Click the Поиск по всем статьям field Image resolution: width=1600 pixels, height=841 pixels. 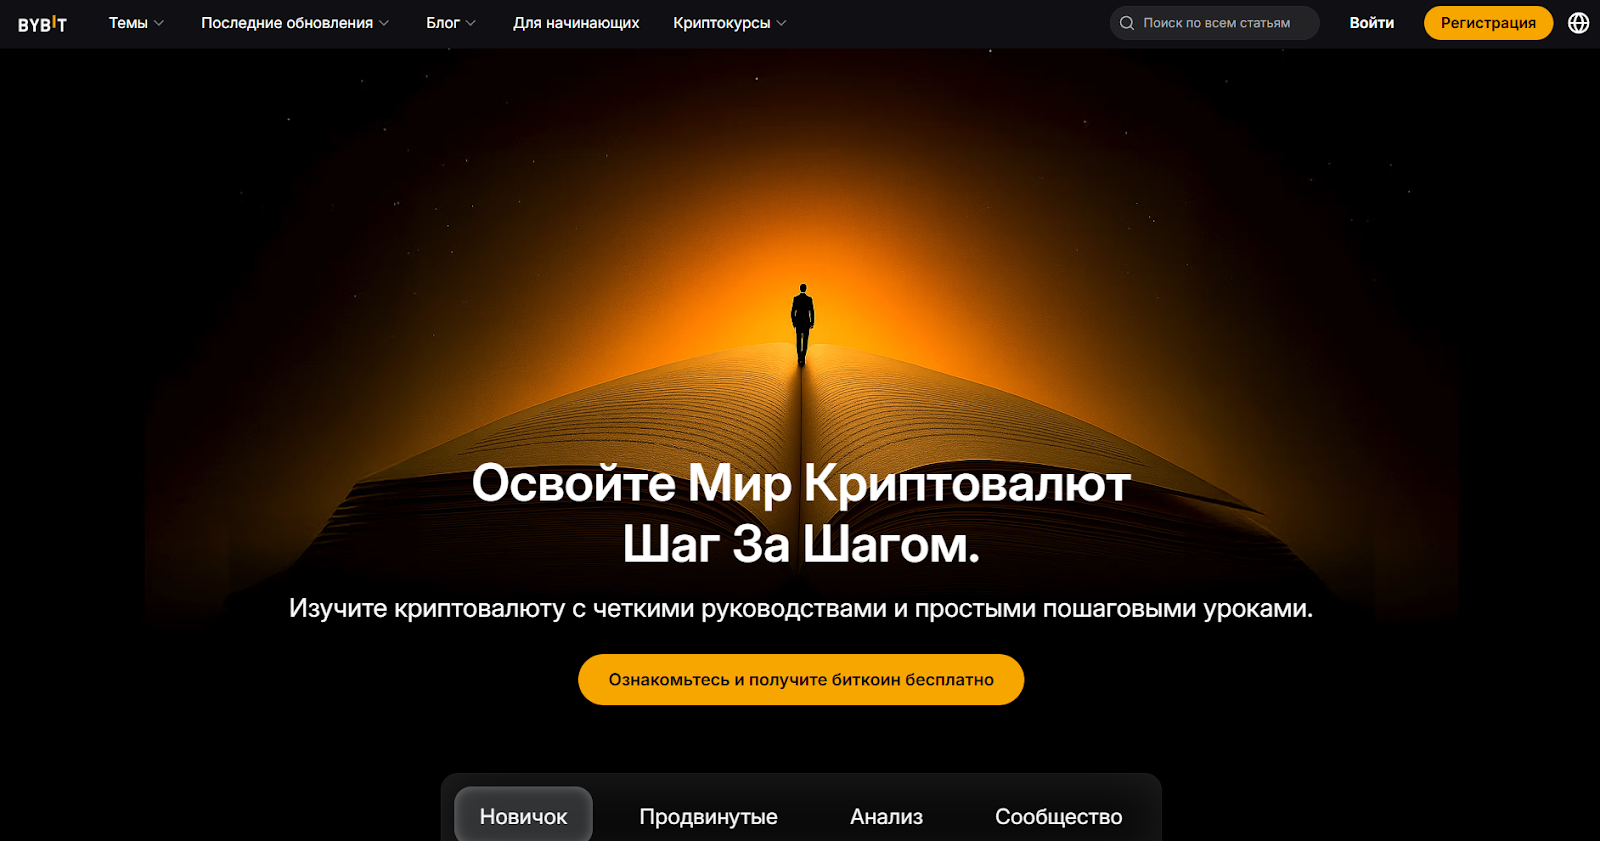point(1214,23)
